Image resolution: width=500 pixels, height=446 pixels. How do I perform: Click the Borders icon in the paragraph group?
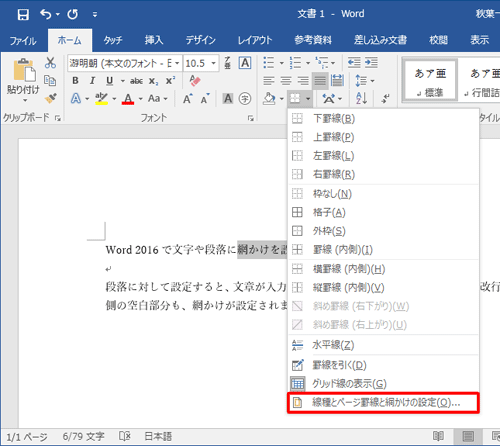[x=295, y=99]
